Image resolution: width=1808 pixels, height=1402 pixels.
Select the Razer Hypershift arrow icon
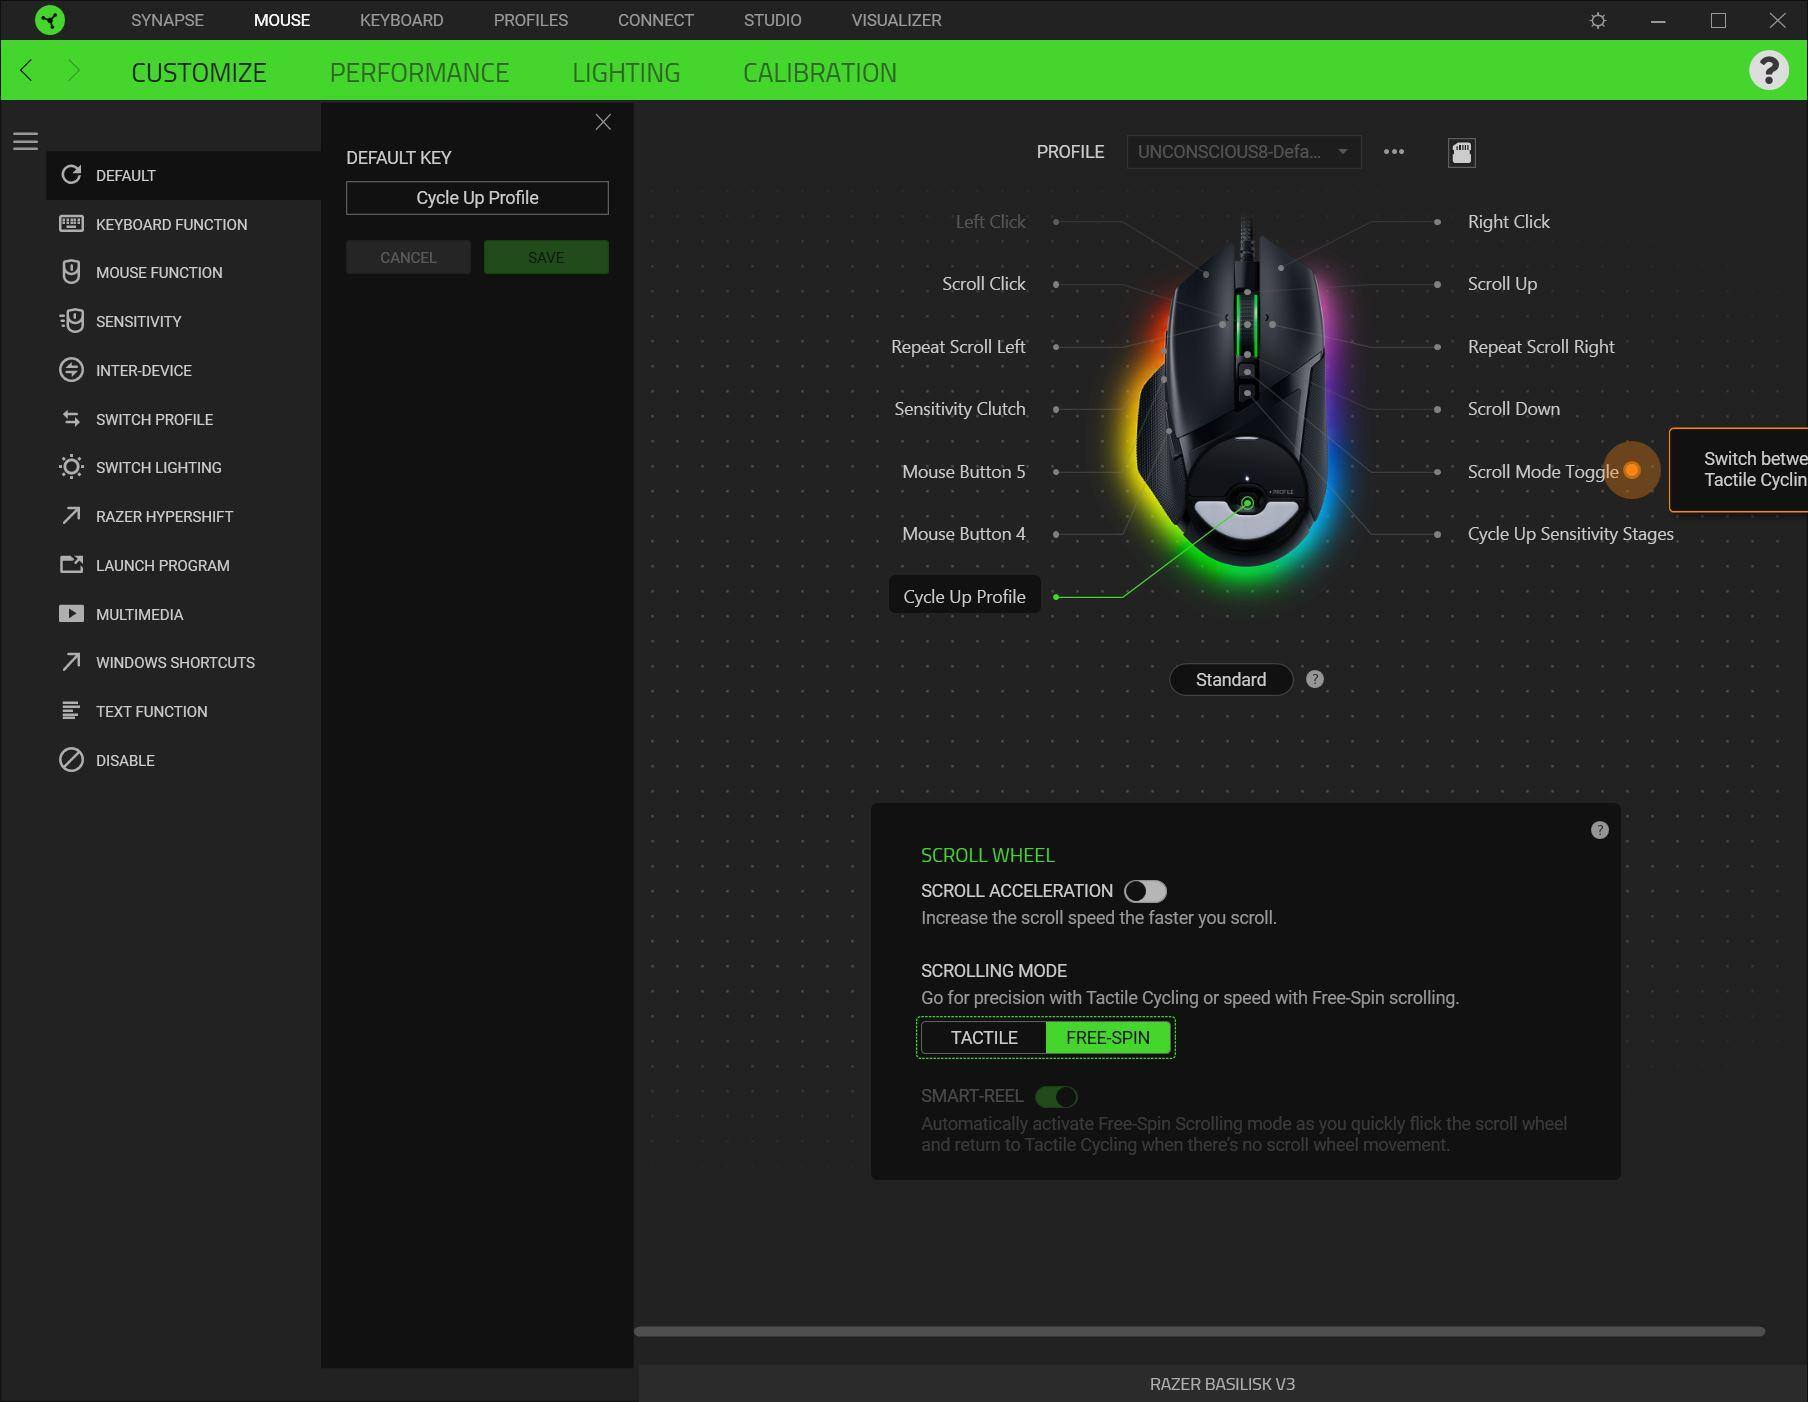(71, 516)
